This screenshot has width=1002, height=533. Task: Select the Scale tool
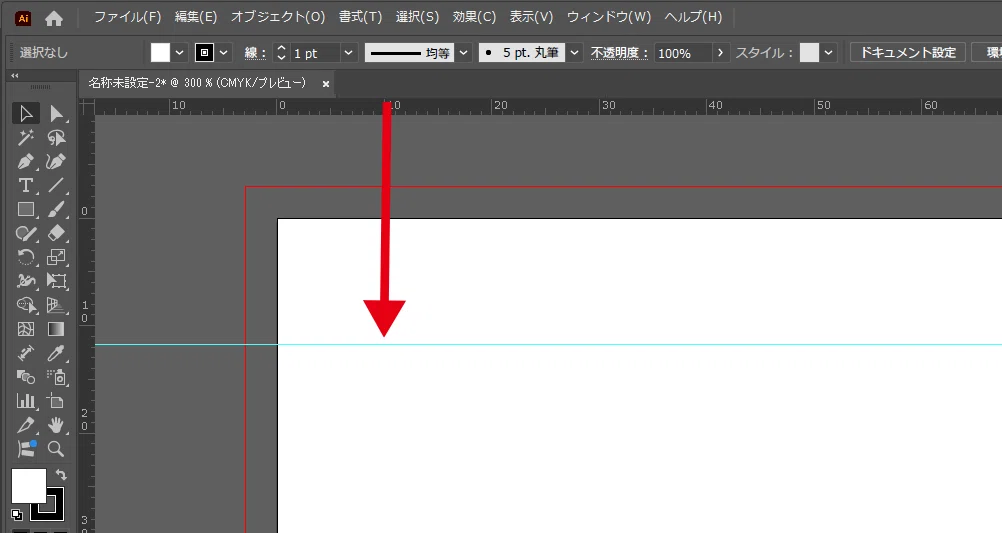[56, 258]
